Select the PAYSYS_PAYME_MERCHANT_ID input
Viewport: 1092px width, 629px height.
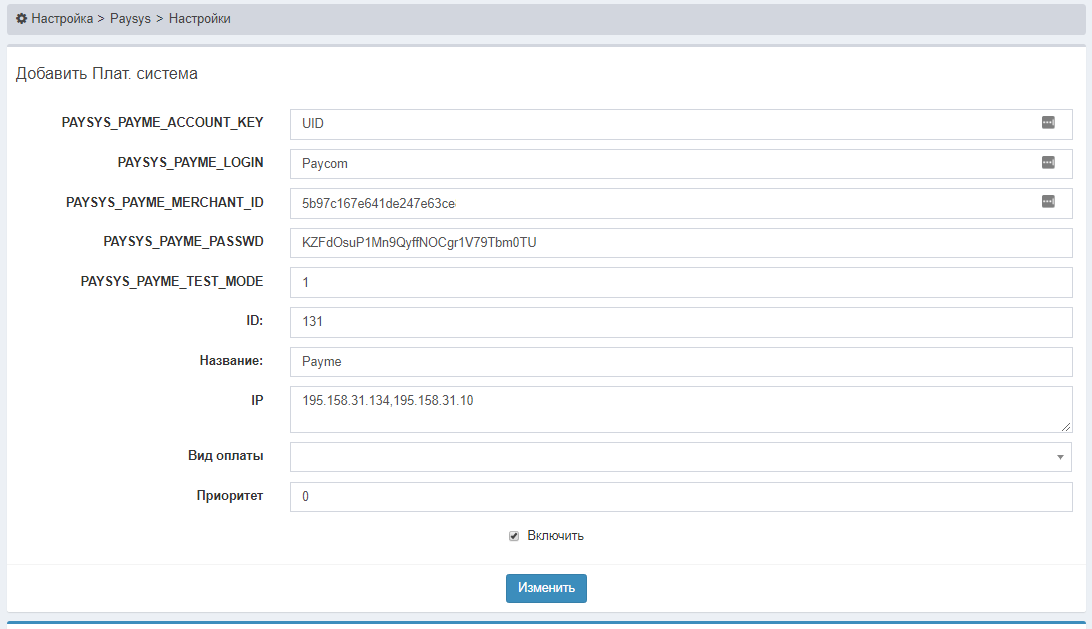tap(660, 203)
